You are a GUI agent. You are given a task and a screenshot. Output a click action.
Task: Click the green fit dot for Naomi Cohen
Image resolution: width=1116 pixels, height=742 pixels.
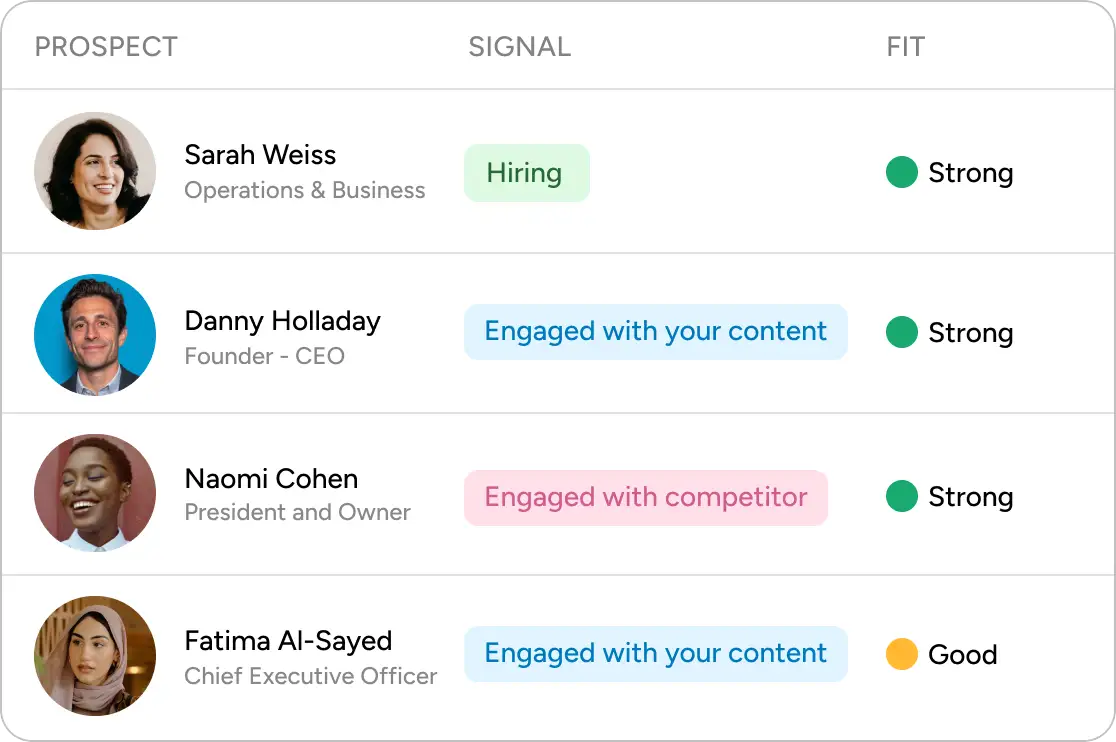(x=902, y=496)
